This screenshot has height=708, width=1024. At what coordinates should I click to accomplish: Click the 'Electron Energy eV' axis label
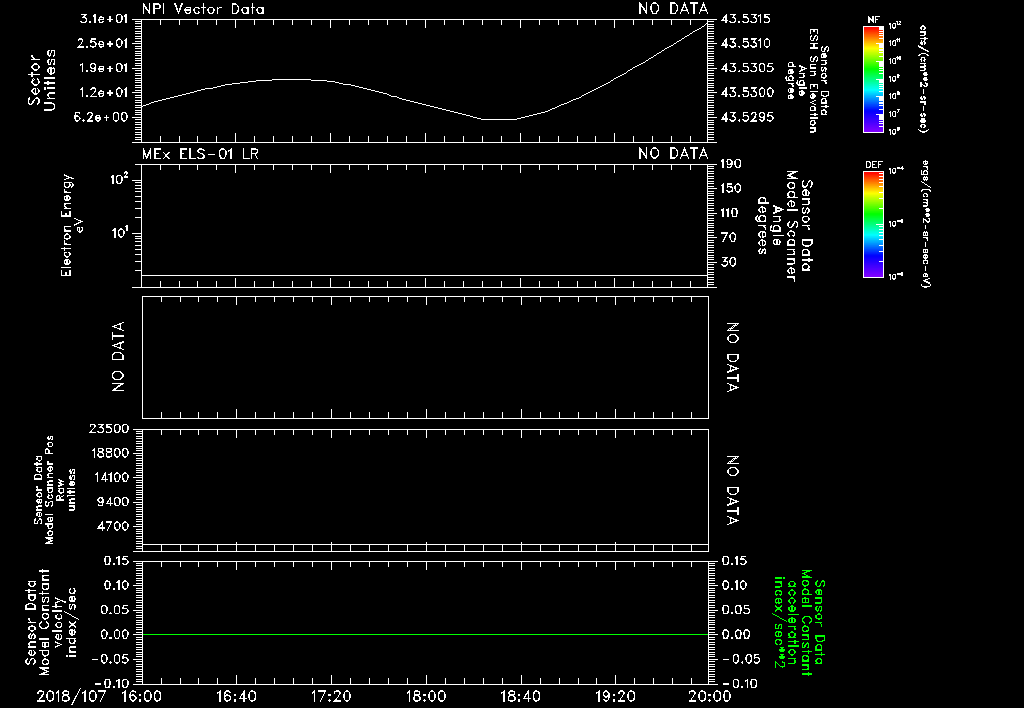tap(72, 225)
